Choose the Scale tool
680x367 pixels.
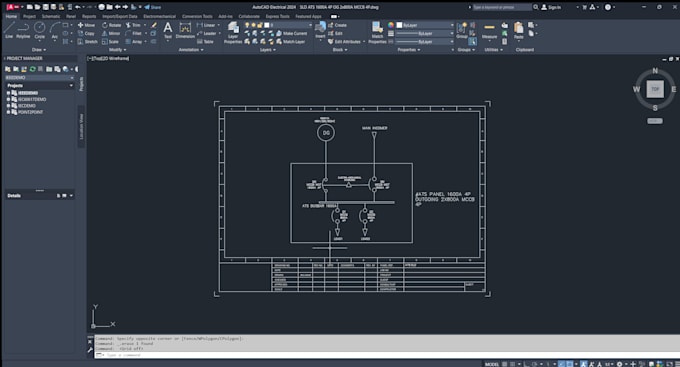point(110,42)
